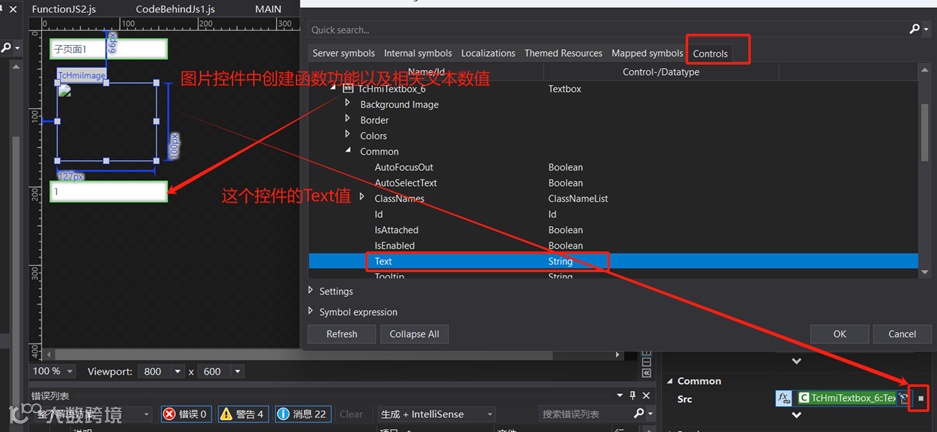Select the TcHmiImage control on designer canvas
The image size is (937, 432).
point(107,121)
